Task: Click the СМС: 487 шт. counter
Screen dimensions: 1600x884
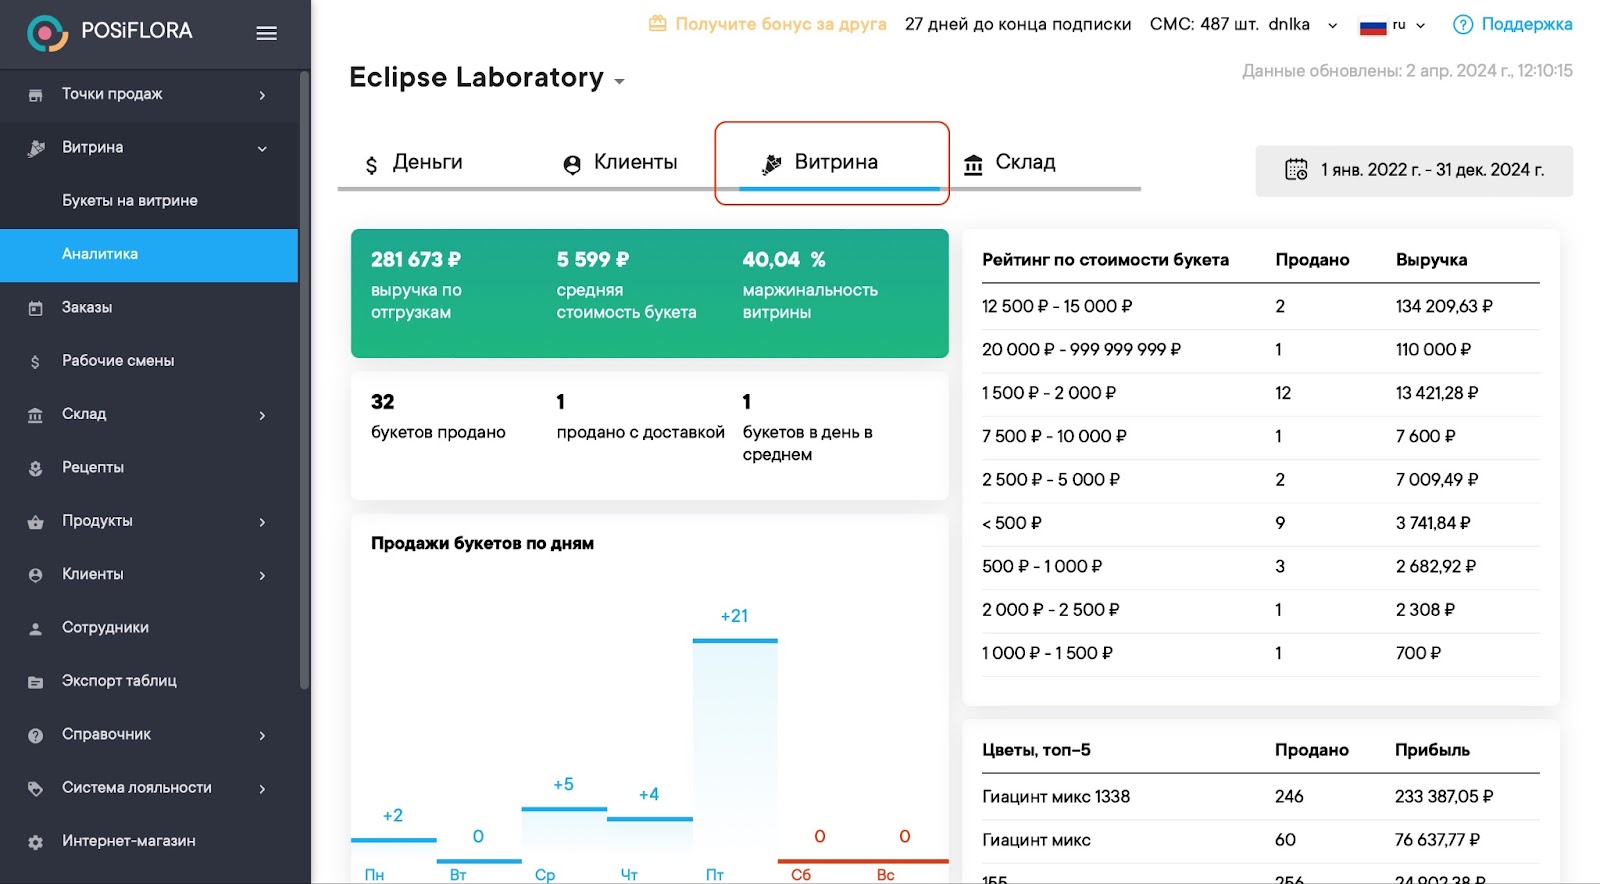Action: (1204, 24)
